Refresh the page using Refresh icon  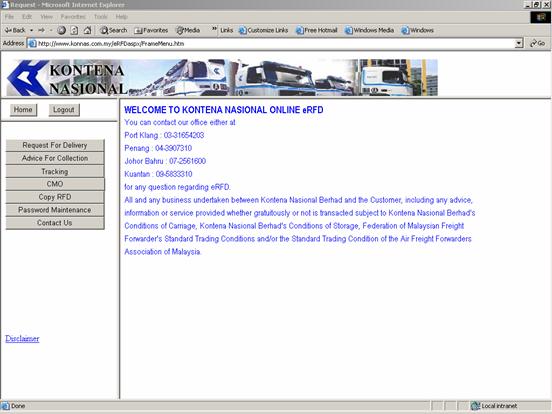(x=74, y=30)
